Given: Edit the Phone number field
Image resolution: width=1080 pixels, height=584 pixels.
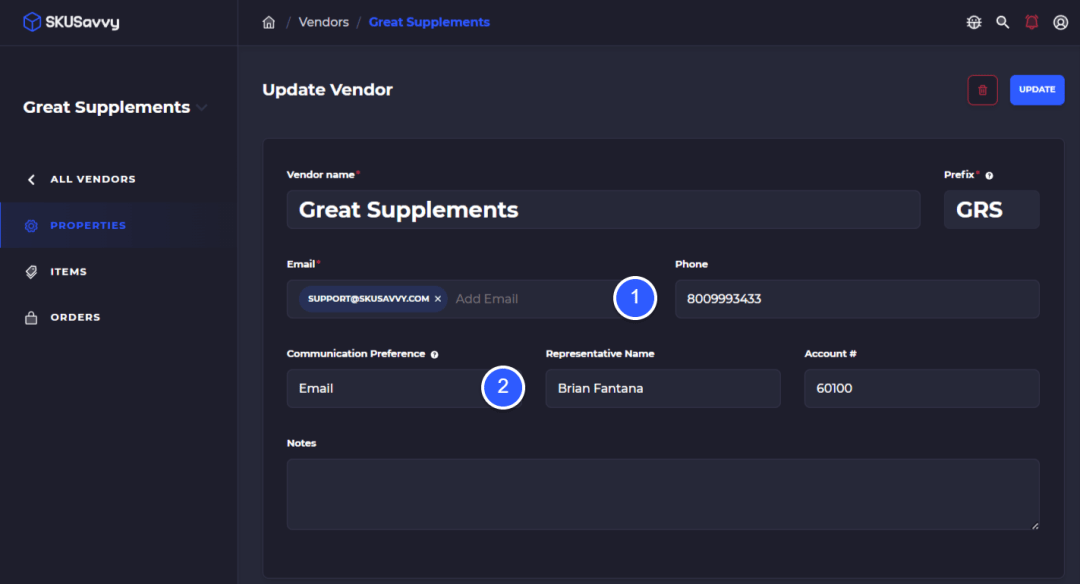Looking at the screenshot, I should [858, 299].
